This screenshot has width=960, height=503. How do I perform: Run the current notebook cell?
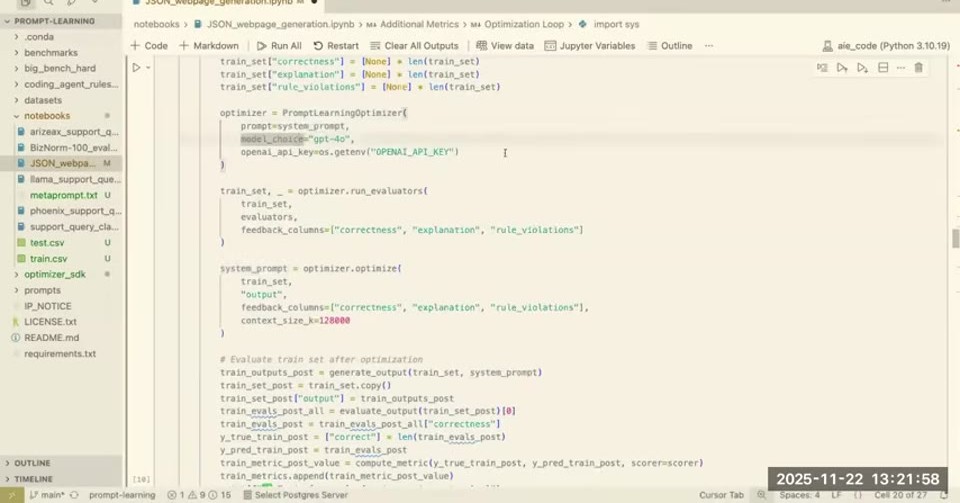click(137, 67)
